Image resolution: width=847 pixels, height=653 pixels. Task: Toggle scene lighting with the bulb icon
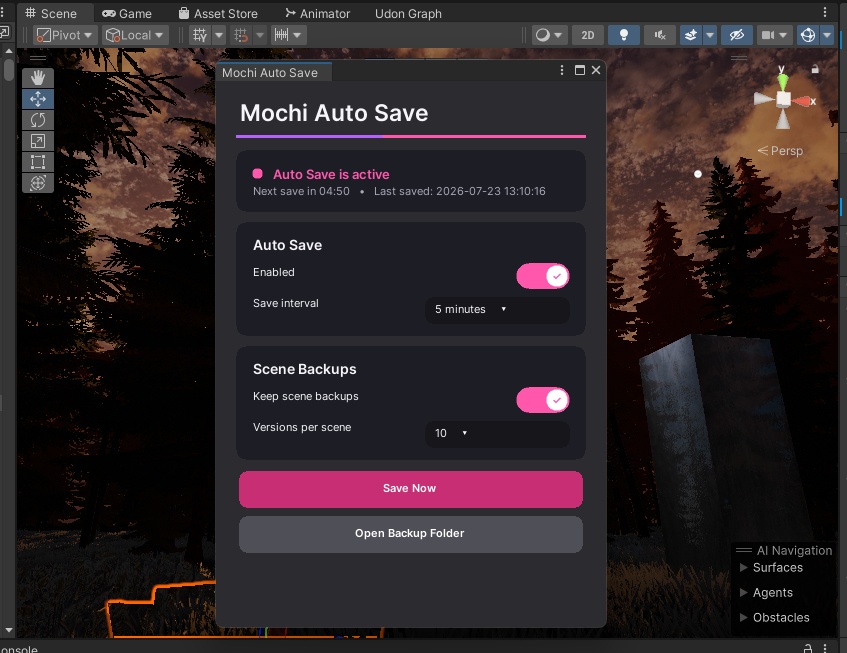pos(624,35)
